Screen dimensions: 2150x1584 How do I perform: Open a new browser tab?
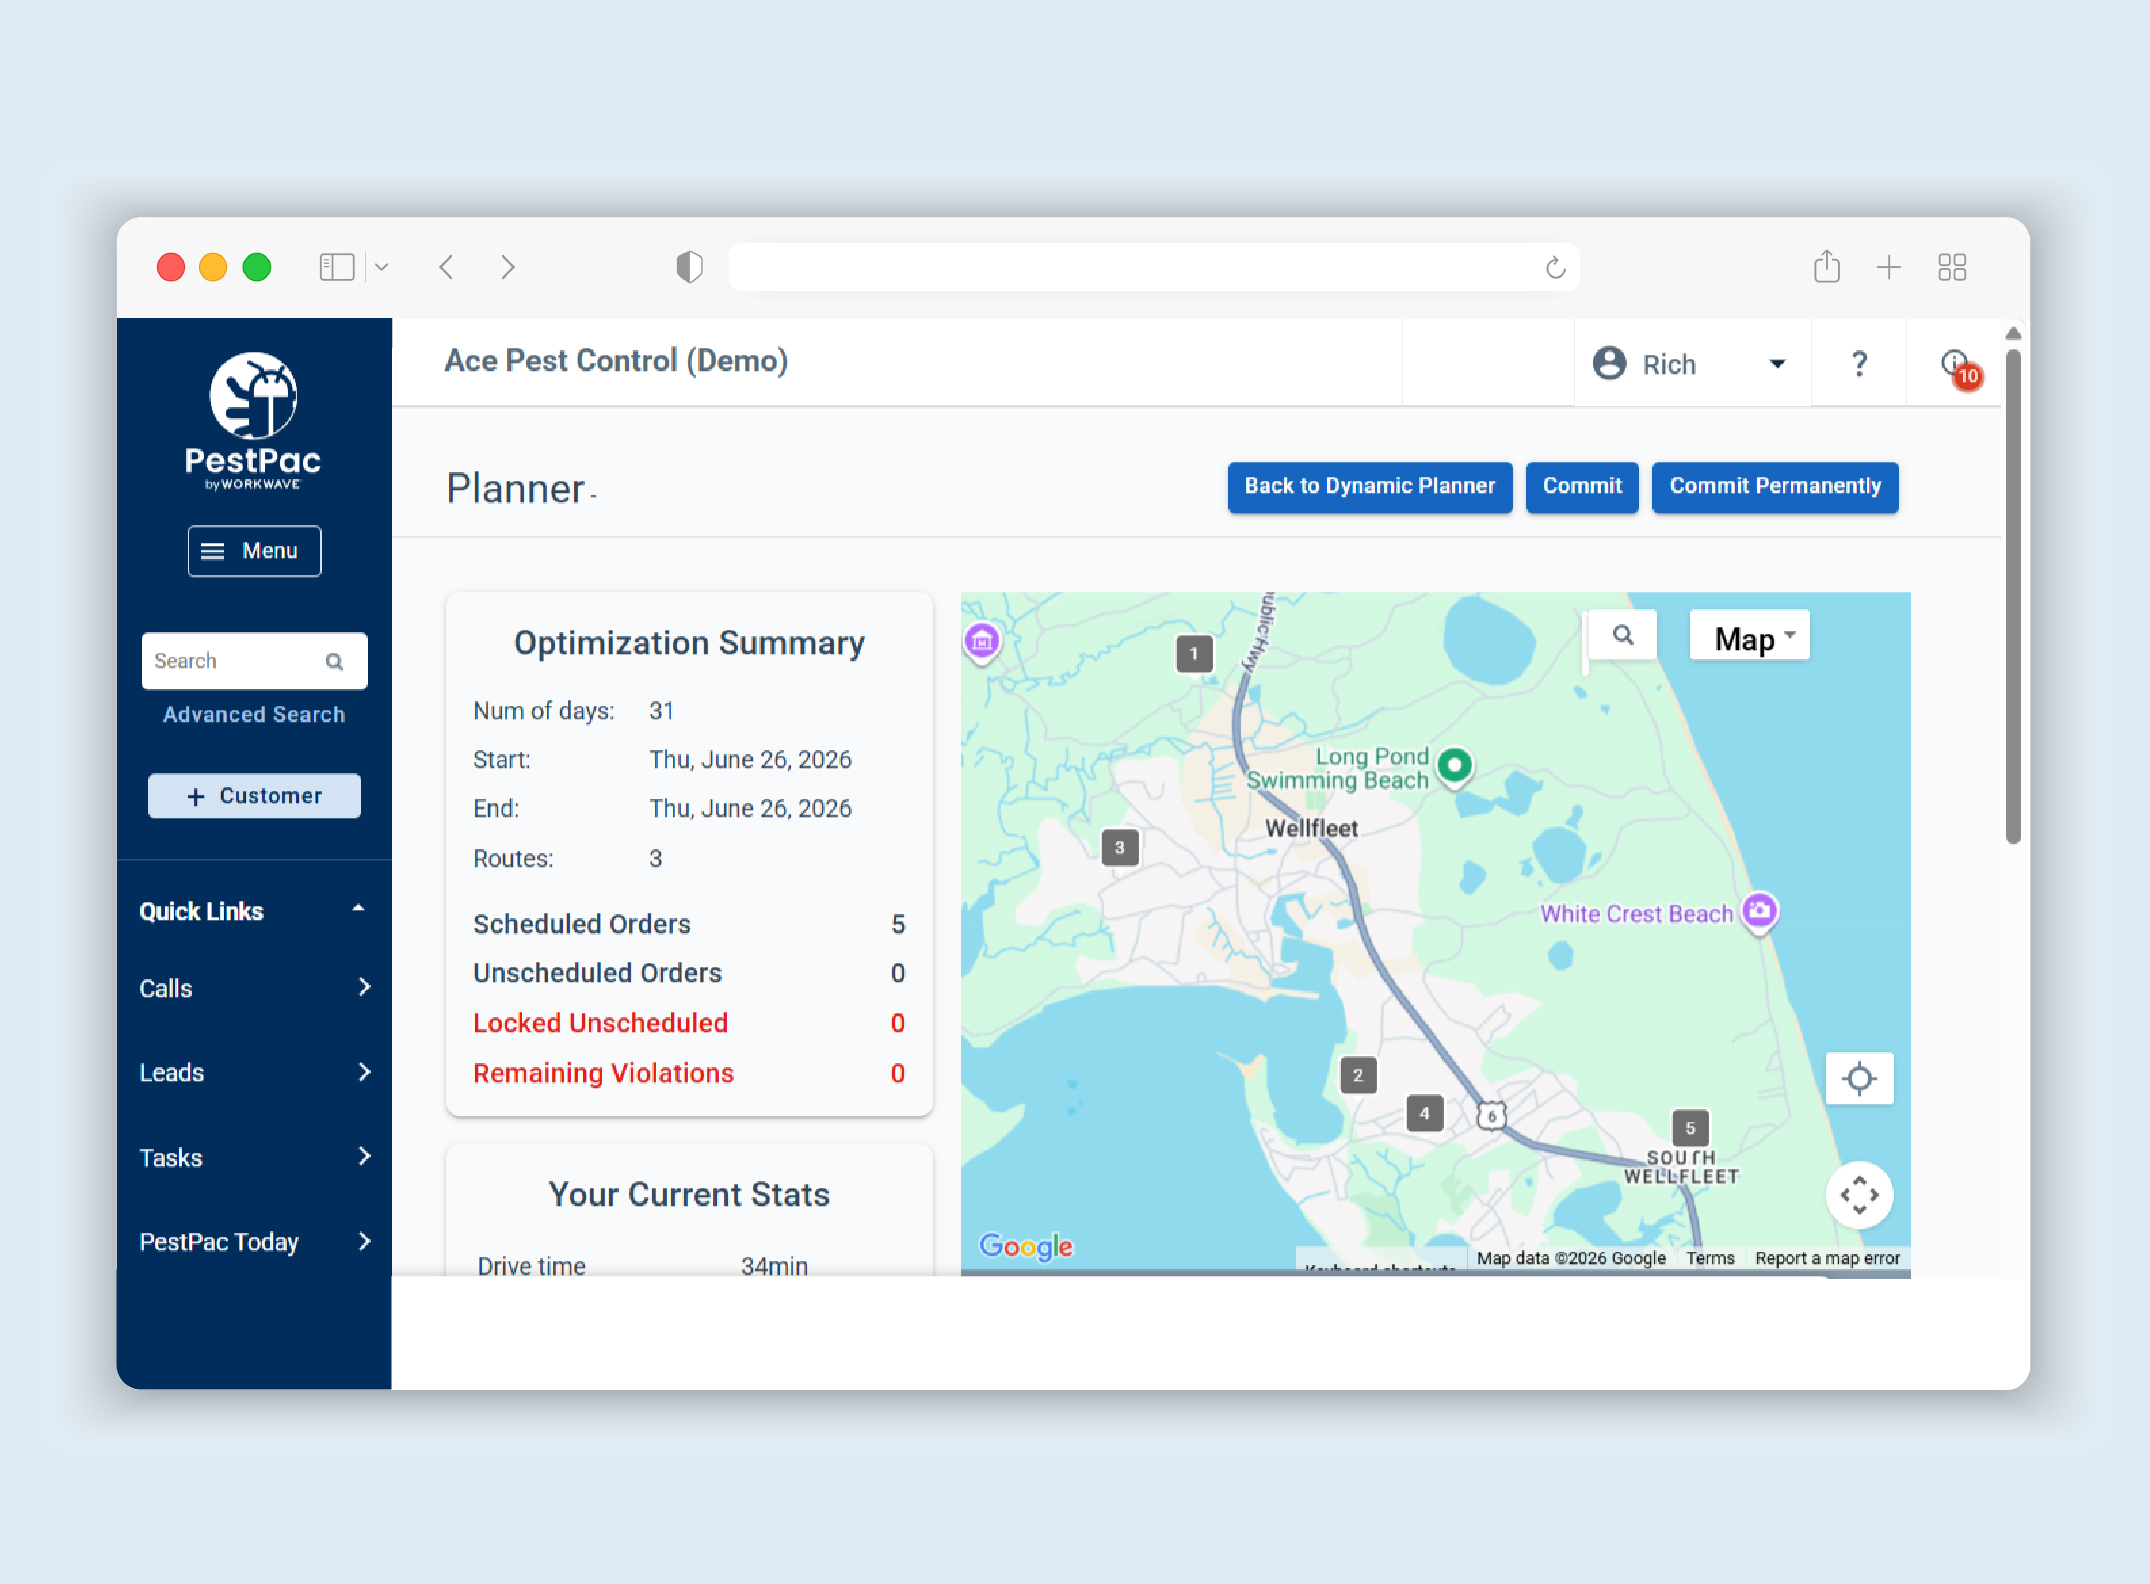click(x=1888, y=267)
